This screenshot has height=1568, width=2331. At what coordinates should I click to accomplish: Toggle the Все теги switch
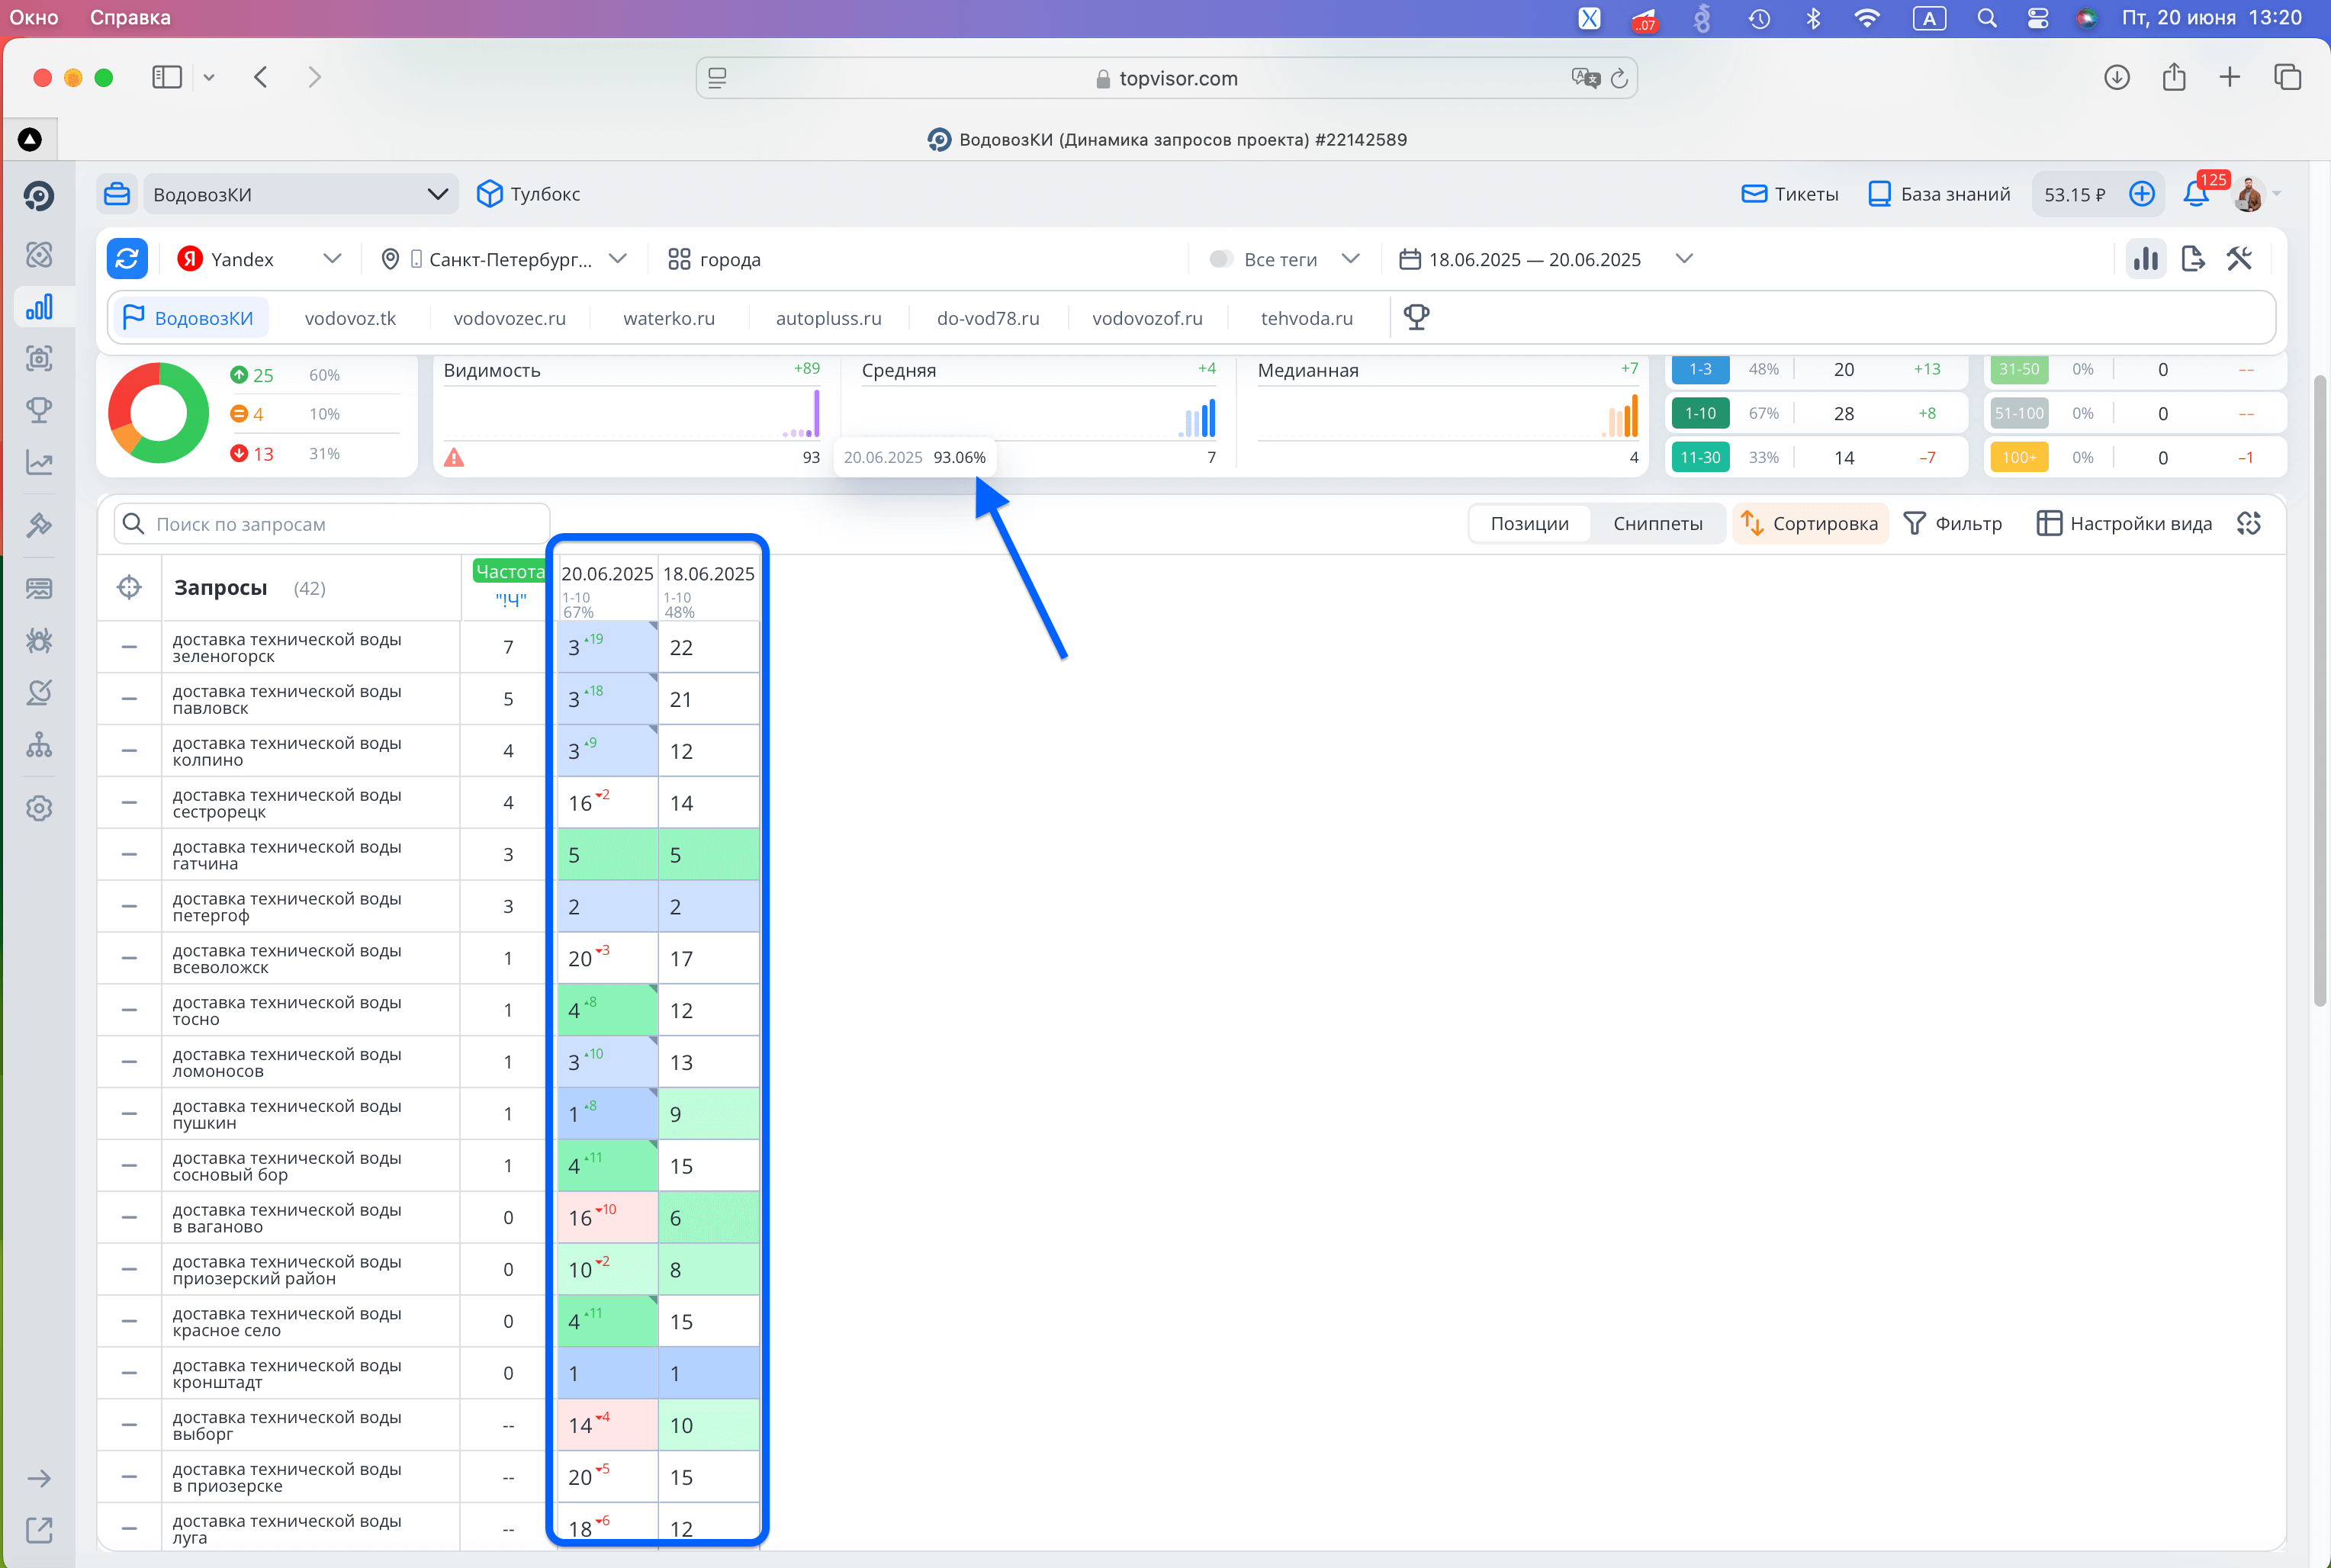[1220, 259]
